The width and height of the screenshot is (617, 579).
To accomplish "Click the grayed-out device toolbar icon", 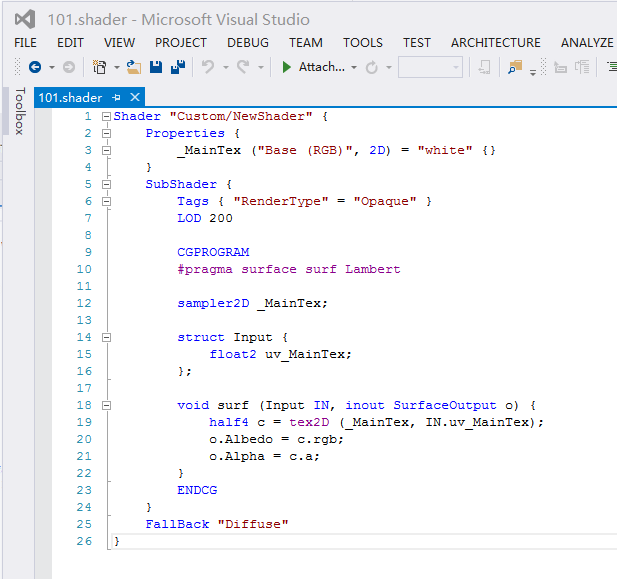I will pos(484,67).
